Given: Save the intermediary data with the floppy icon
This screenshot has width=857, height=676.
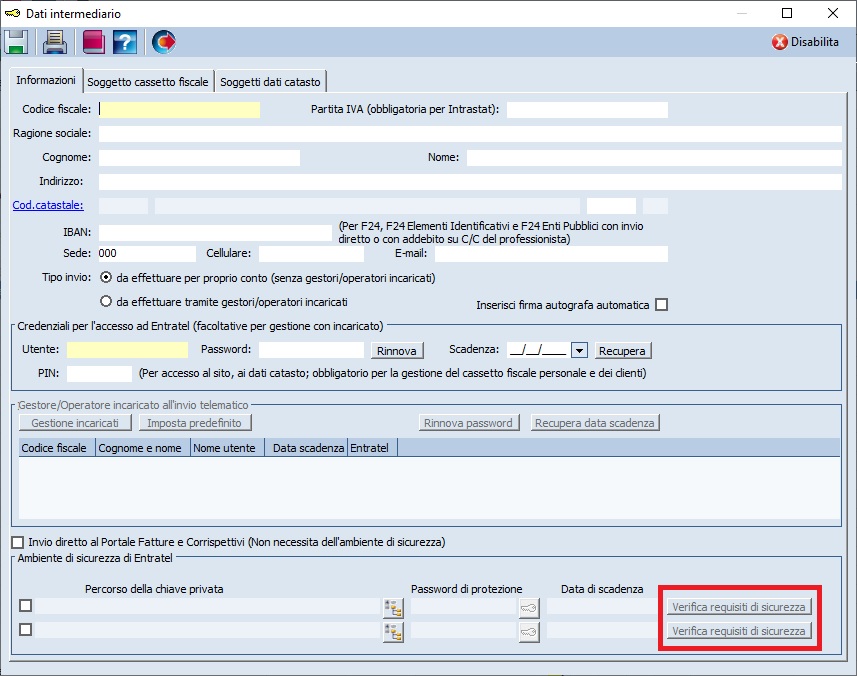Looking at the screenshot, I should [x=16, y=42].
